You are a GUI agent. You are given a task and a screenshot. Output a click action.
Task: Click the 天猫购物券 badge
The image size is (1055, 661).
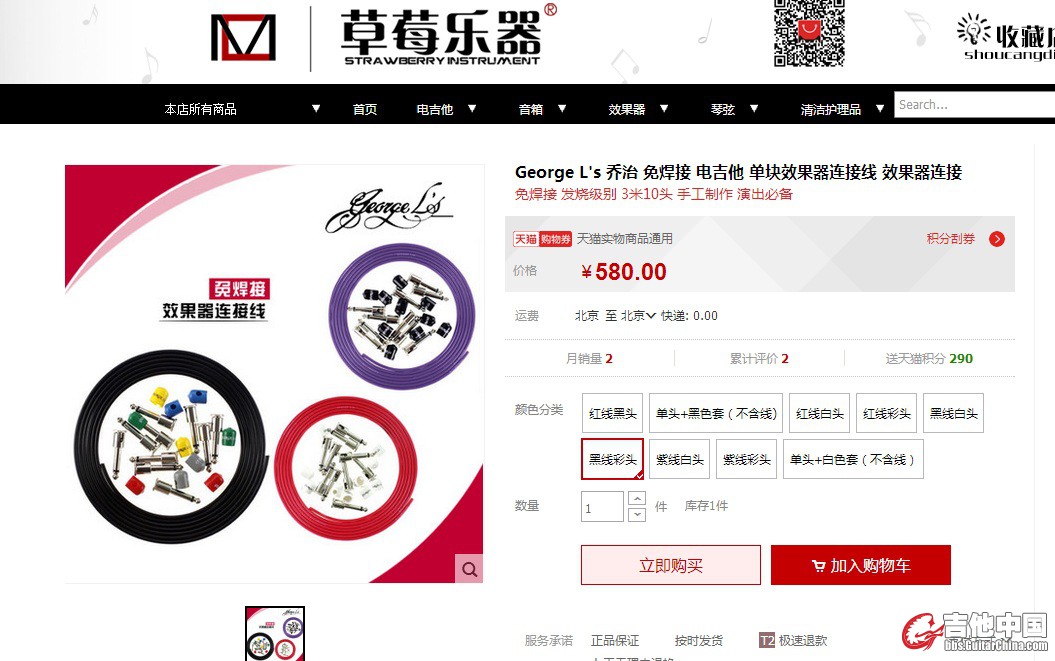542,239
